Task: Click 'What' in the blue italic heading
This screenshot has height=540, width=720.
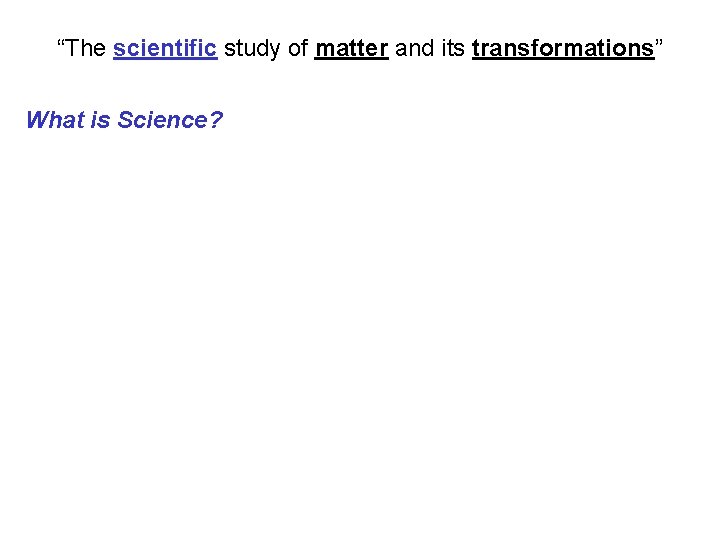Action: point(55,121)
